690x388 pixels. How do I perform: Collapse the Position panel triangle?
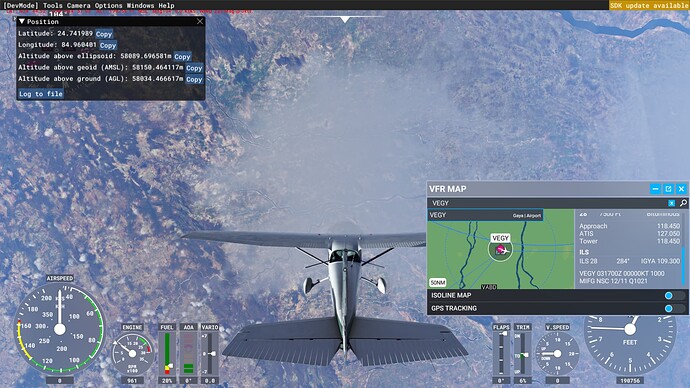point(22,21)
